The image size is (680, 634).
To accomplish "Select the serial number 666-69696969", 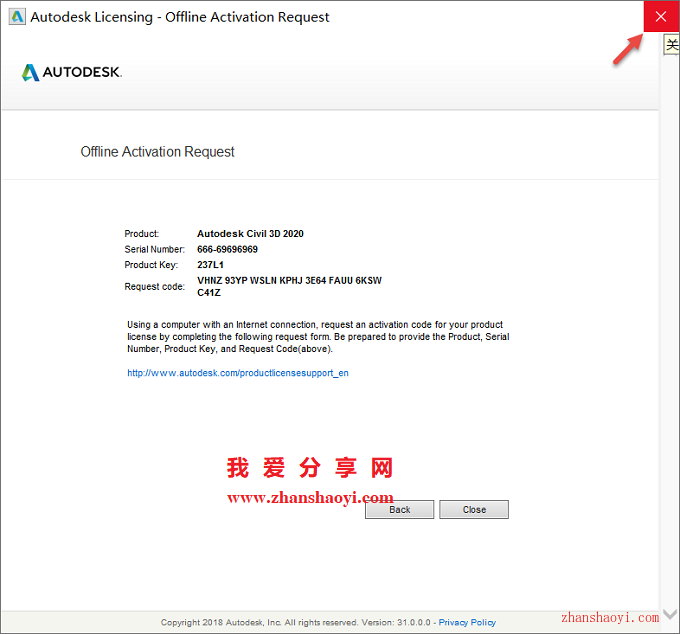I will [227, 249].
